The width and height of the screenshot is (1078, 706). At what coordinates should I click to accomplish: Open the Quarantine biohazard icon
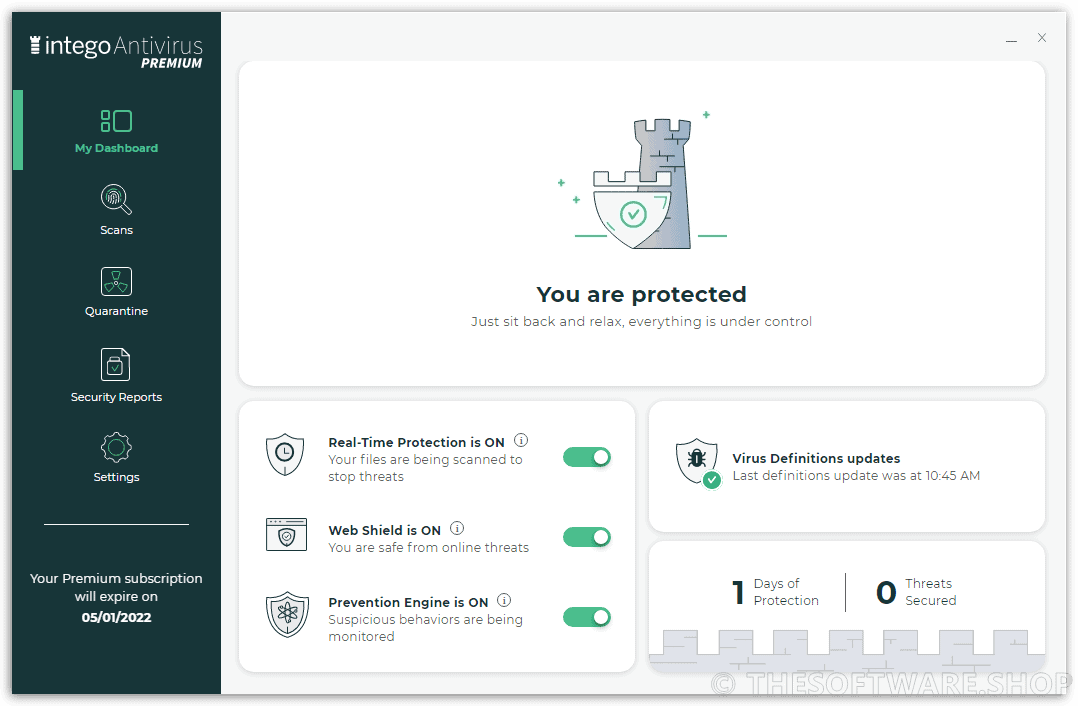(x=116, y=281)
